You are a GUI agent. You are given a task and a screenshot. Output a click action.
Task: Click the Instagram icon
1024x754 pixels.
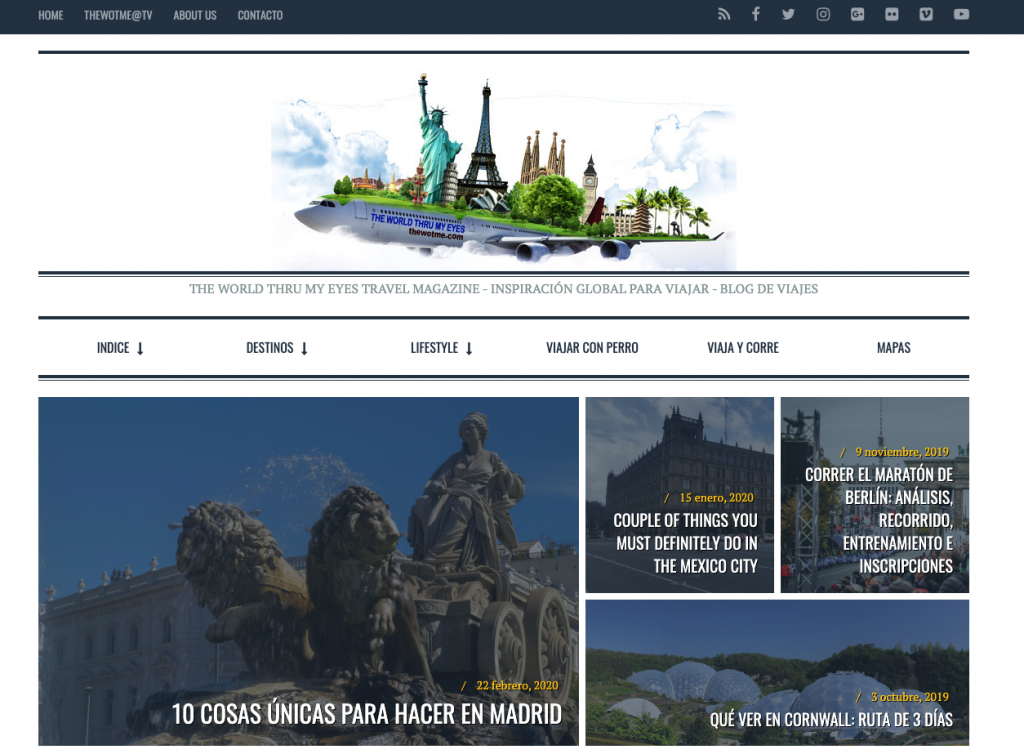(x=823, y=15)
